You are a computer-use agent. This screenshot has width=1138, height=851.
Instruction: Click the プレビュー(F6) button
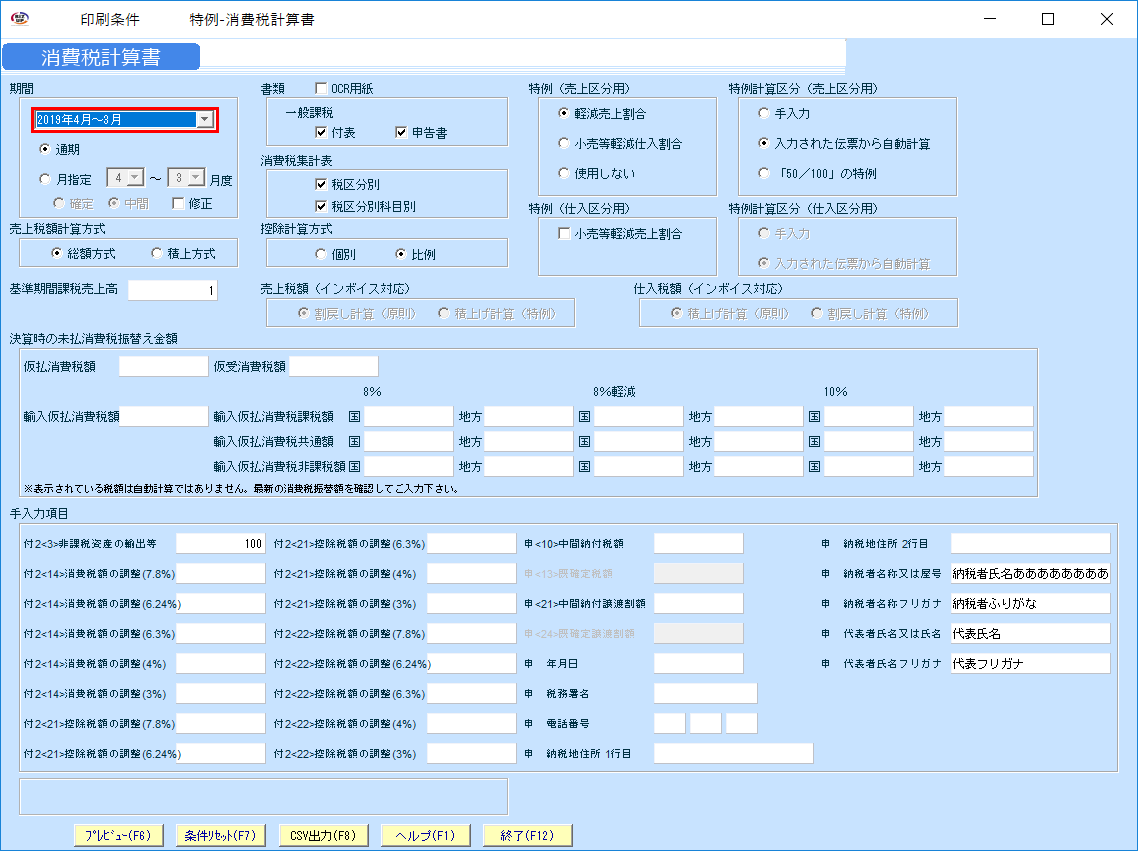(x=118, y=834)
